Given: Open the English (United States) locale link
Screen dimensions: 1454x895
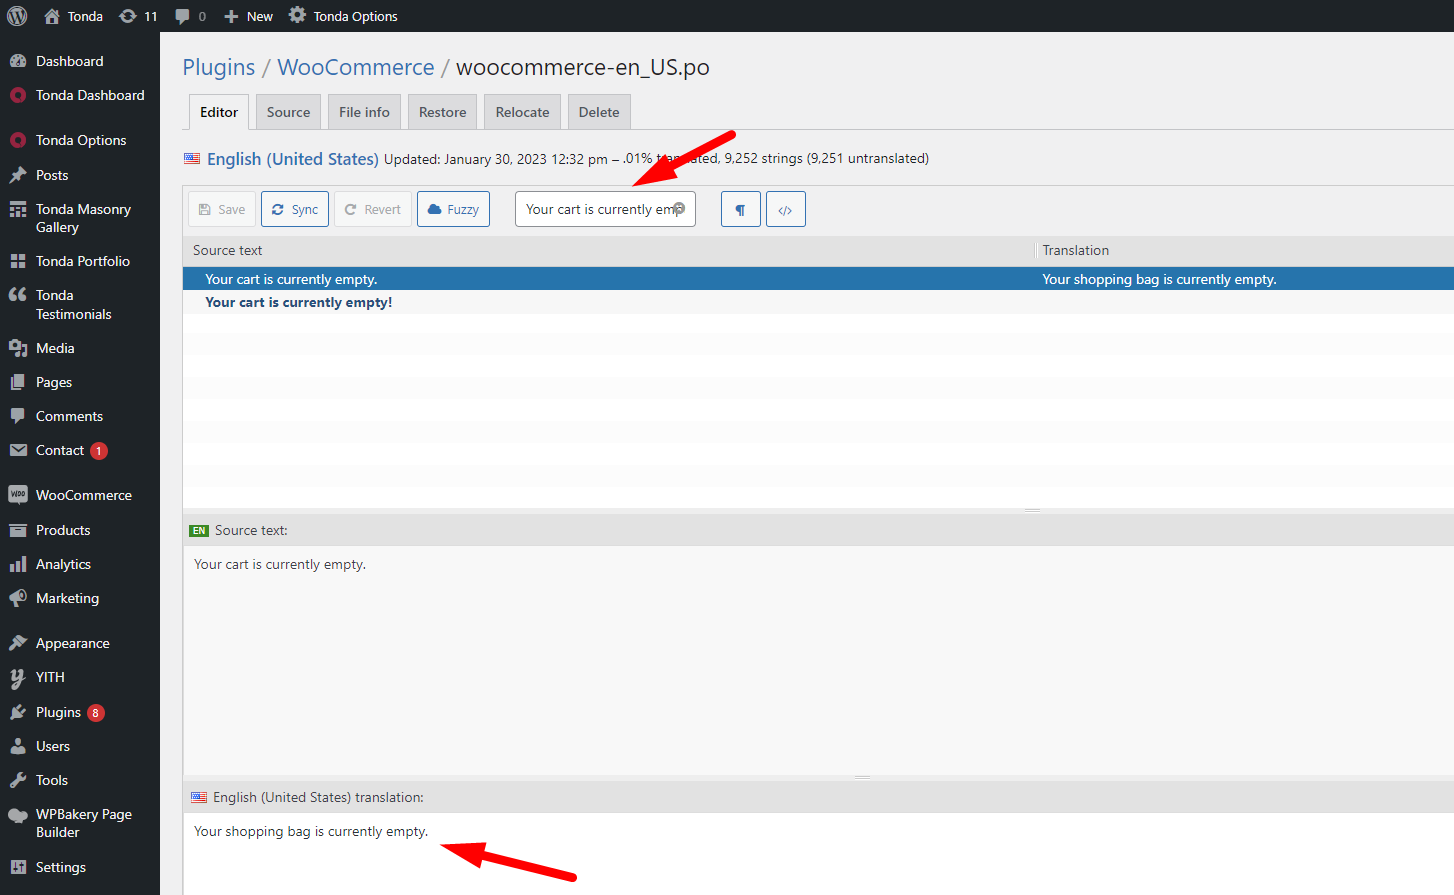Looking at the screenshot, I should click(292, 159).
